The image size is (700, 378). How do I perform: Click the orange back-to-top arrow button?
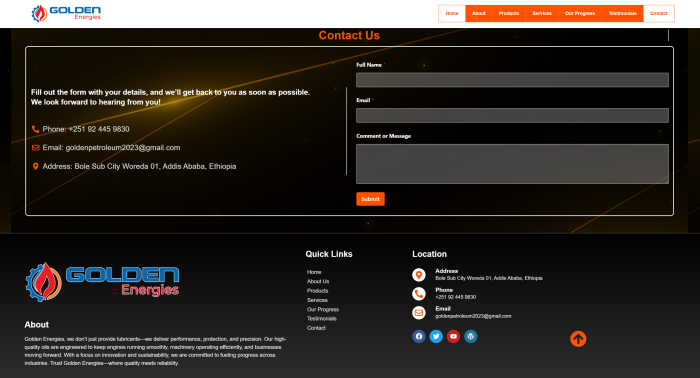coord(578,339)
